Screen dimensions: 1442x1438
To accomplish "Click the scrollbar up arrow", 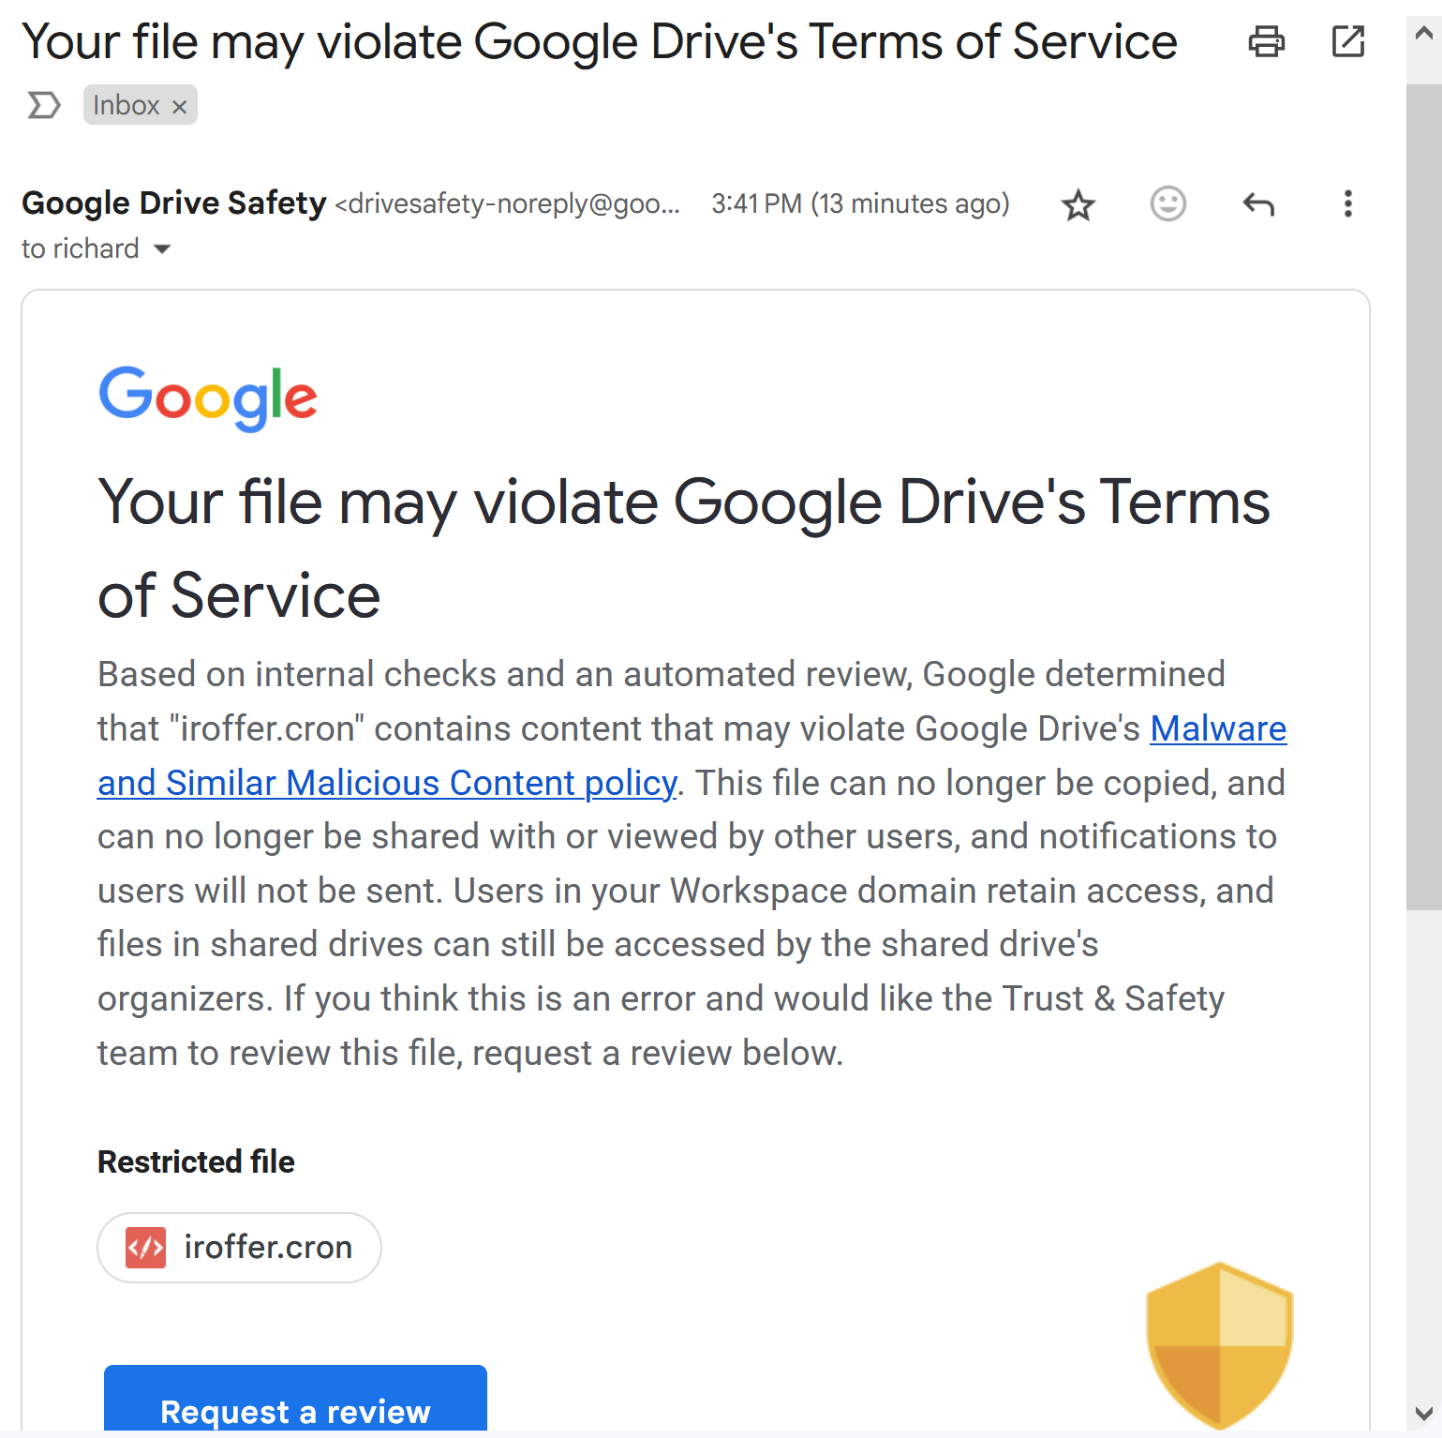I will [x=1424, y=33].
